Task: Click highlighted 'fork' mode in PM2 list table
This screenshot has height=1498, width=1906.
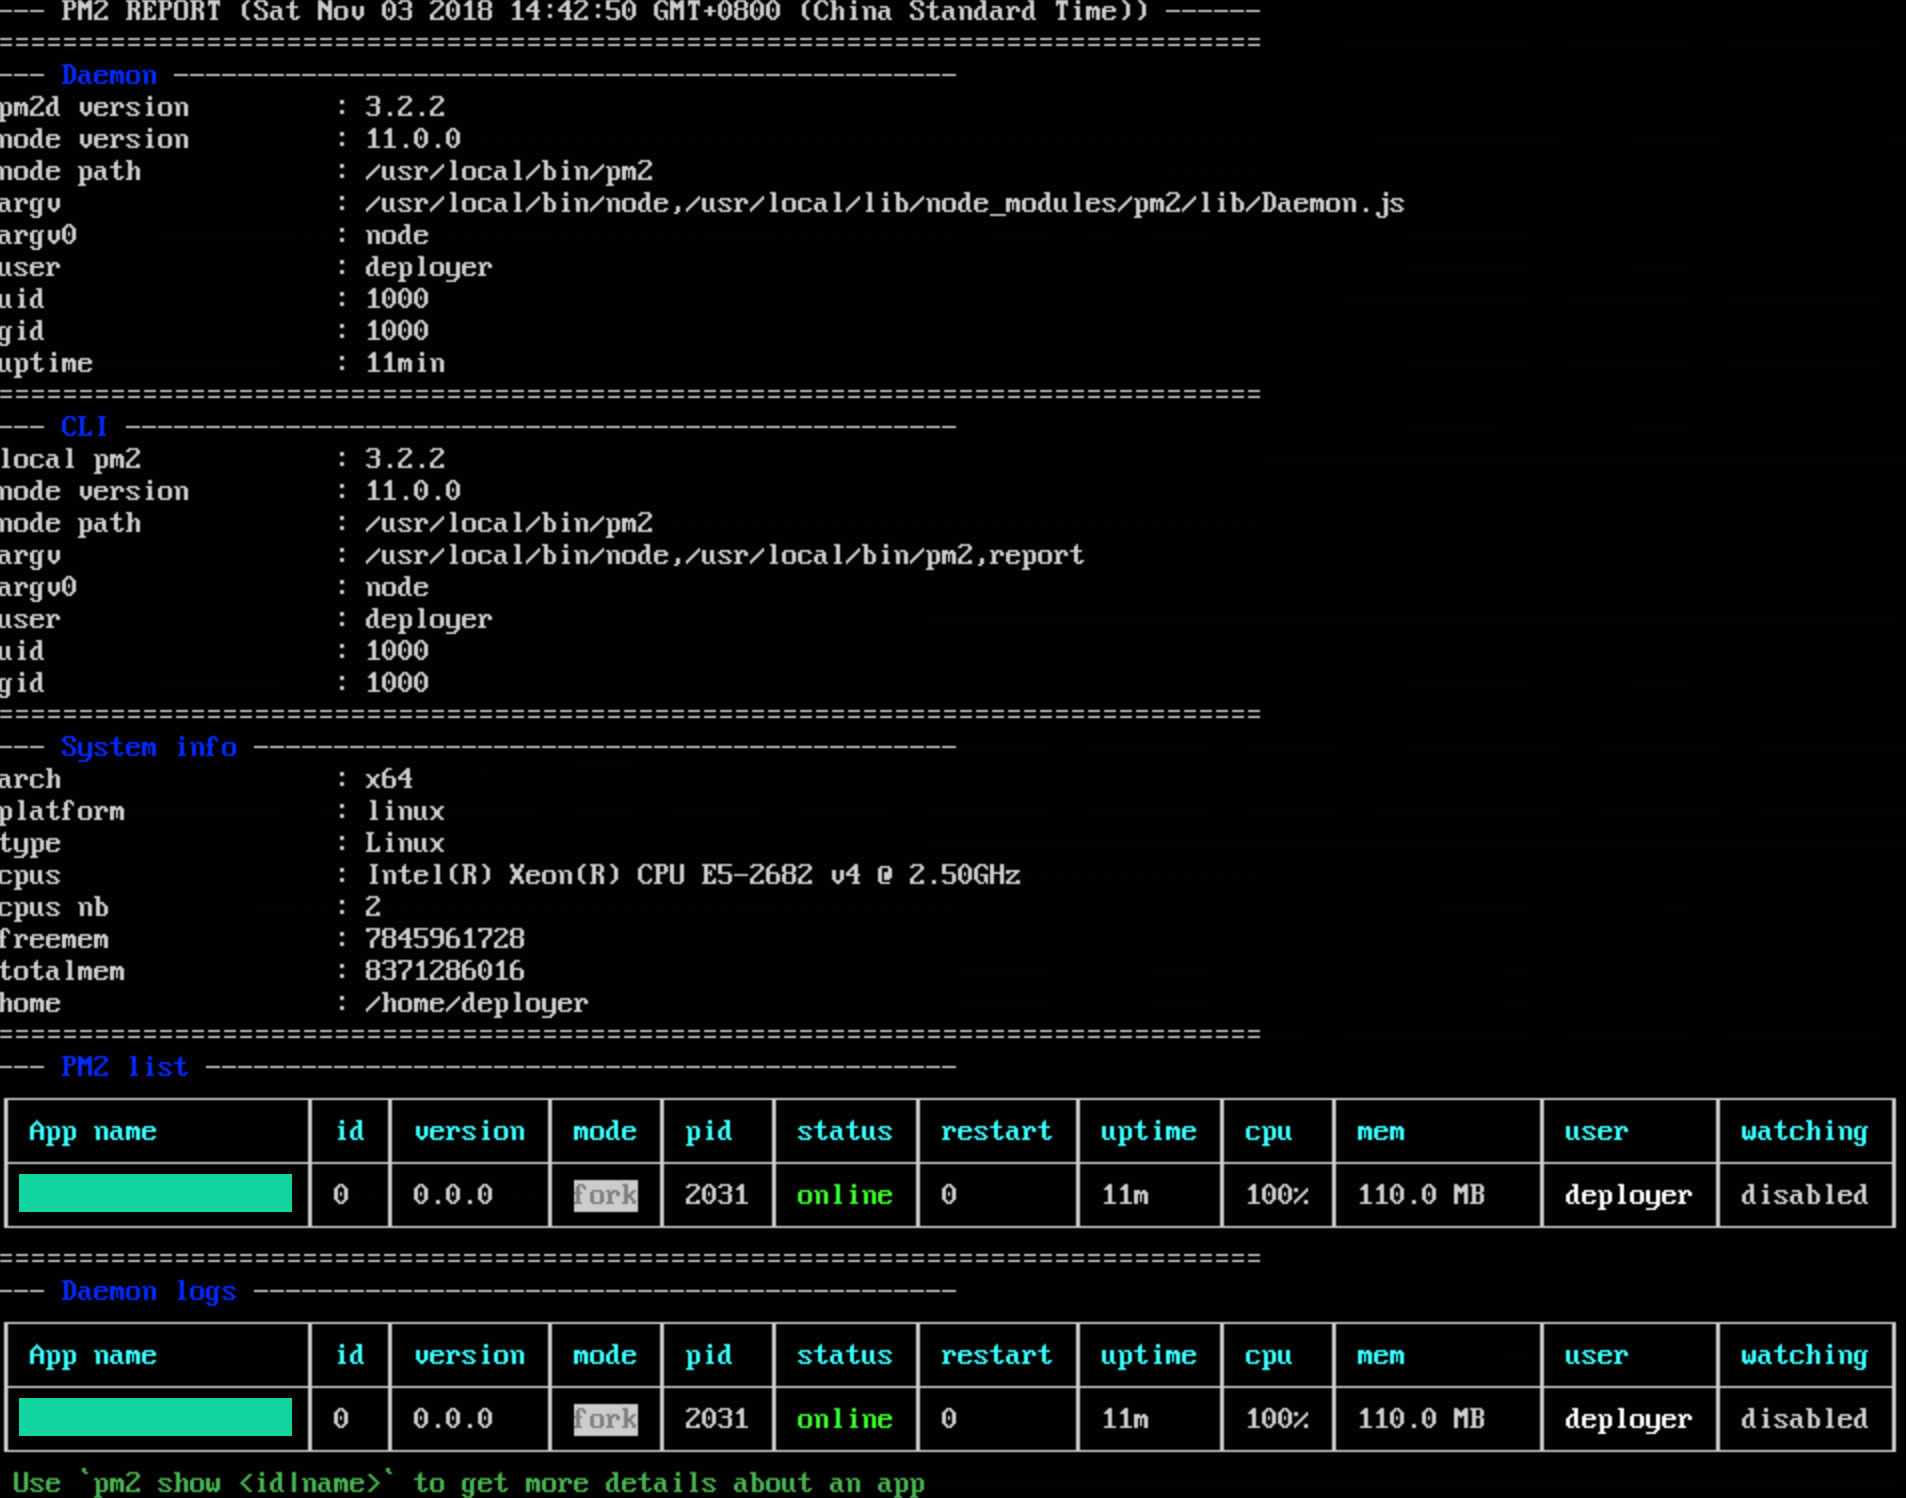Action: point(605,1195)
